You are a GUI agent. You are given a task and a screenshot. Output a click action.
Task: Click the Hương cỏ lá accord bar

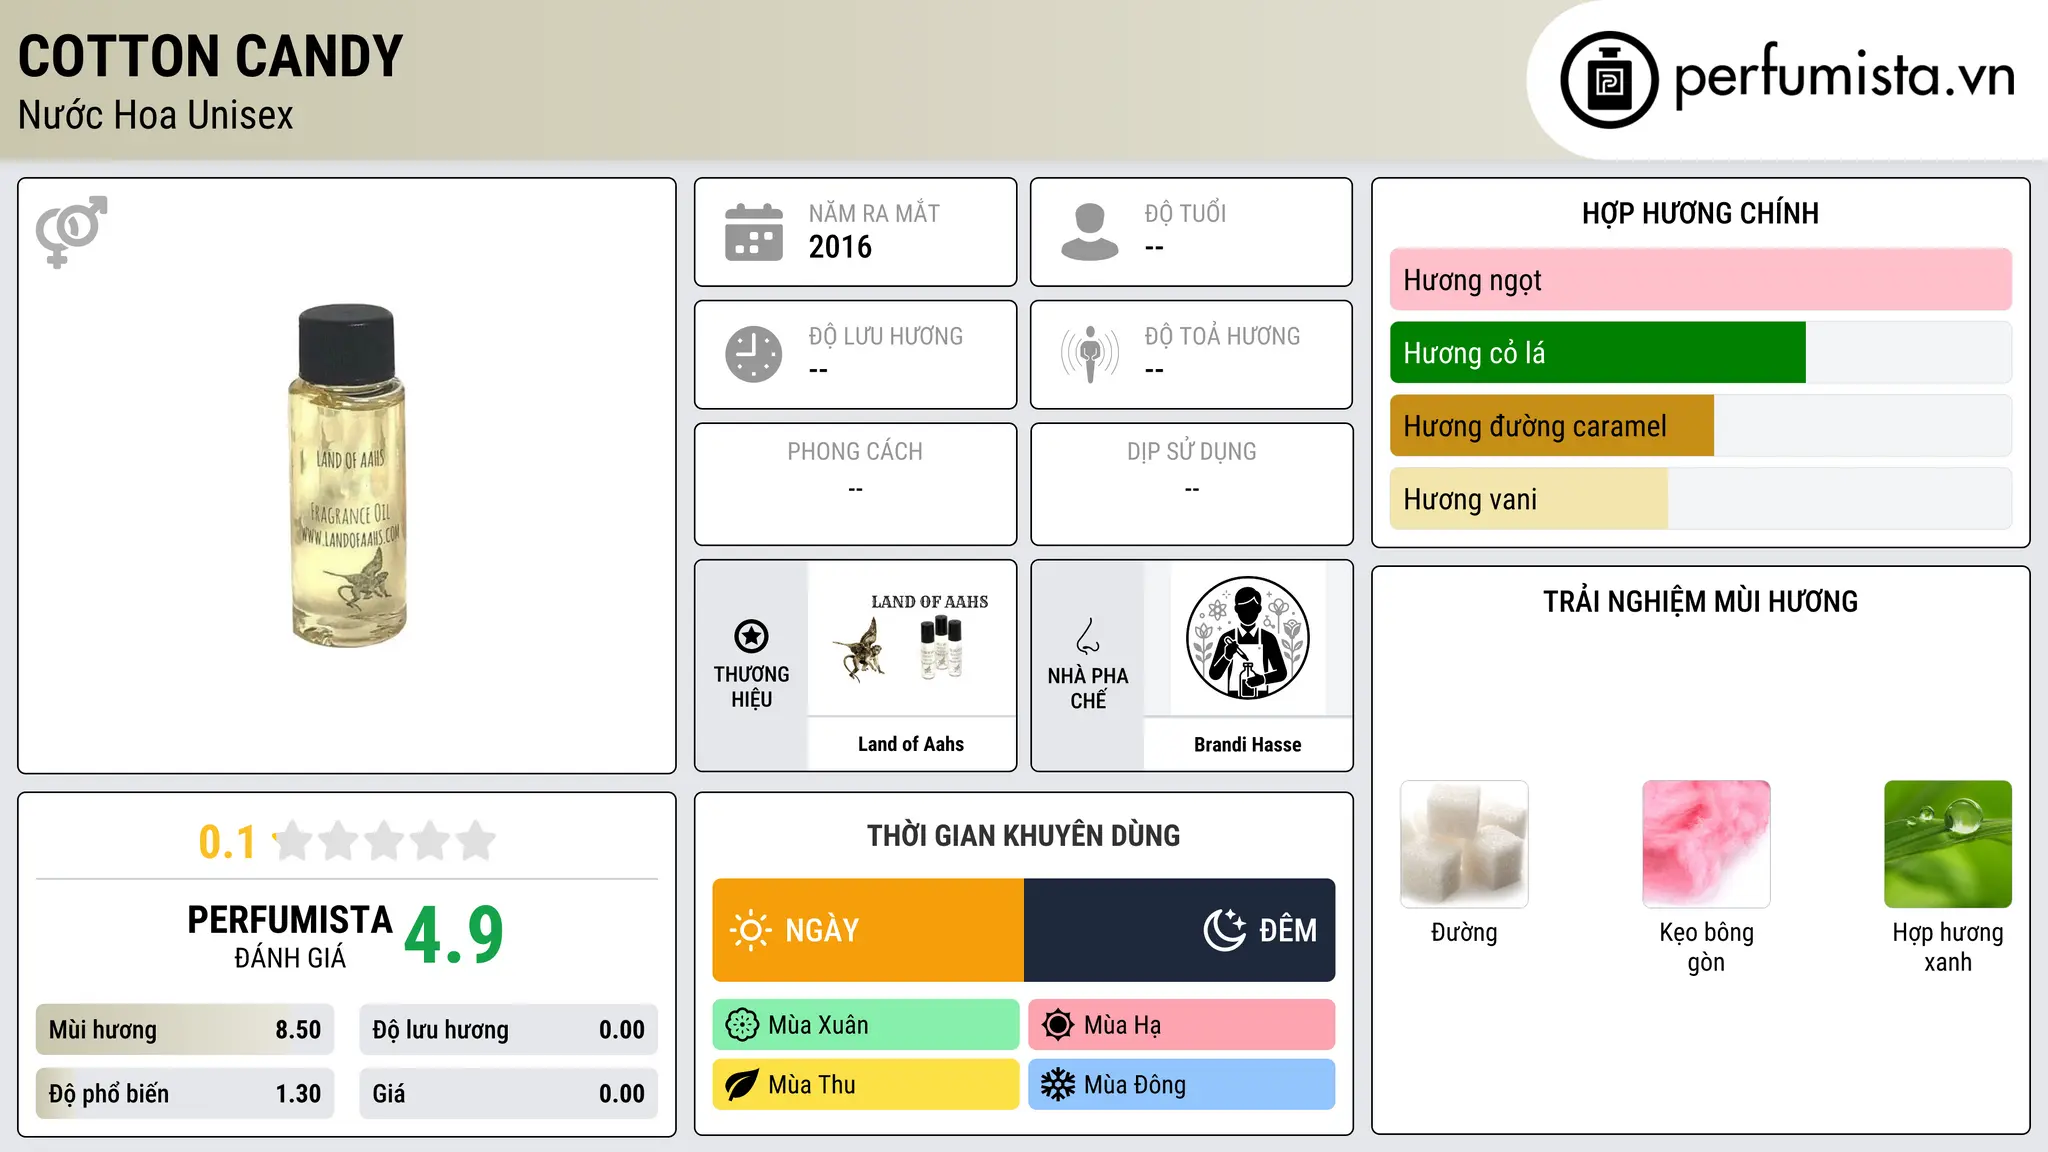[1701, 353]
